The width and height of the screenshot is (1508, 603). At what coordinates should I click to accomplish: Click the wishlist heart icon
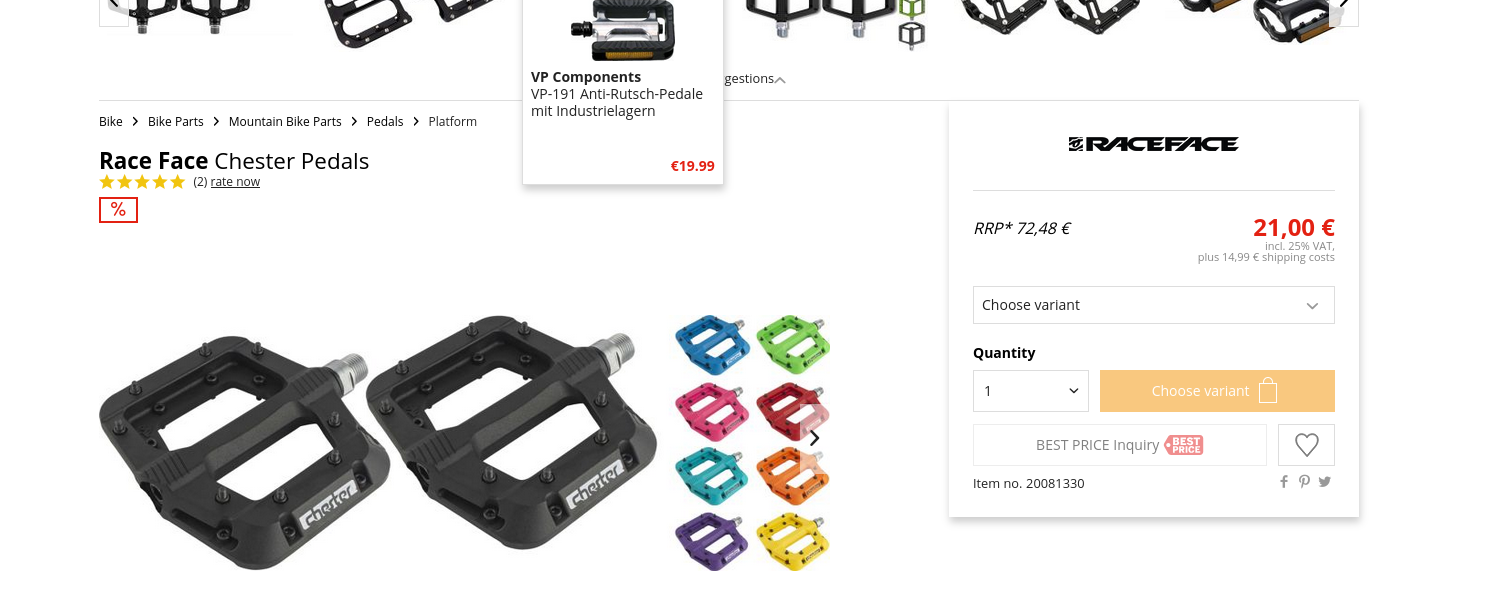[1306, 445]
